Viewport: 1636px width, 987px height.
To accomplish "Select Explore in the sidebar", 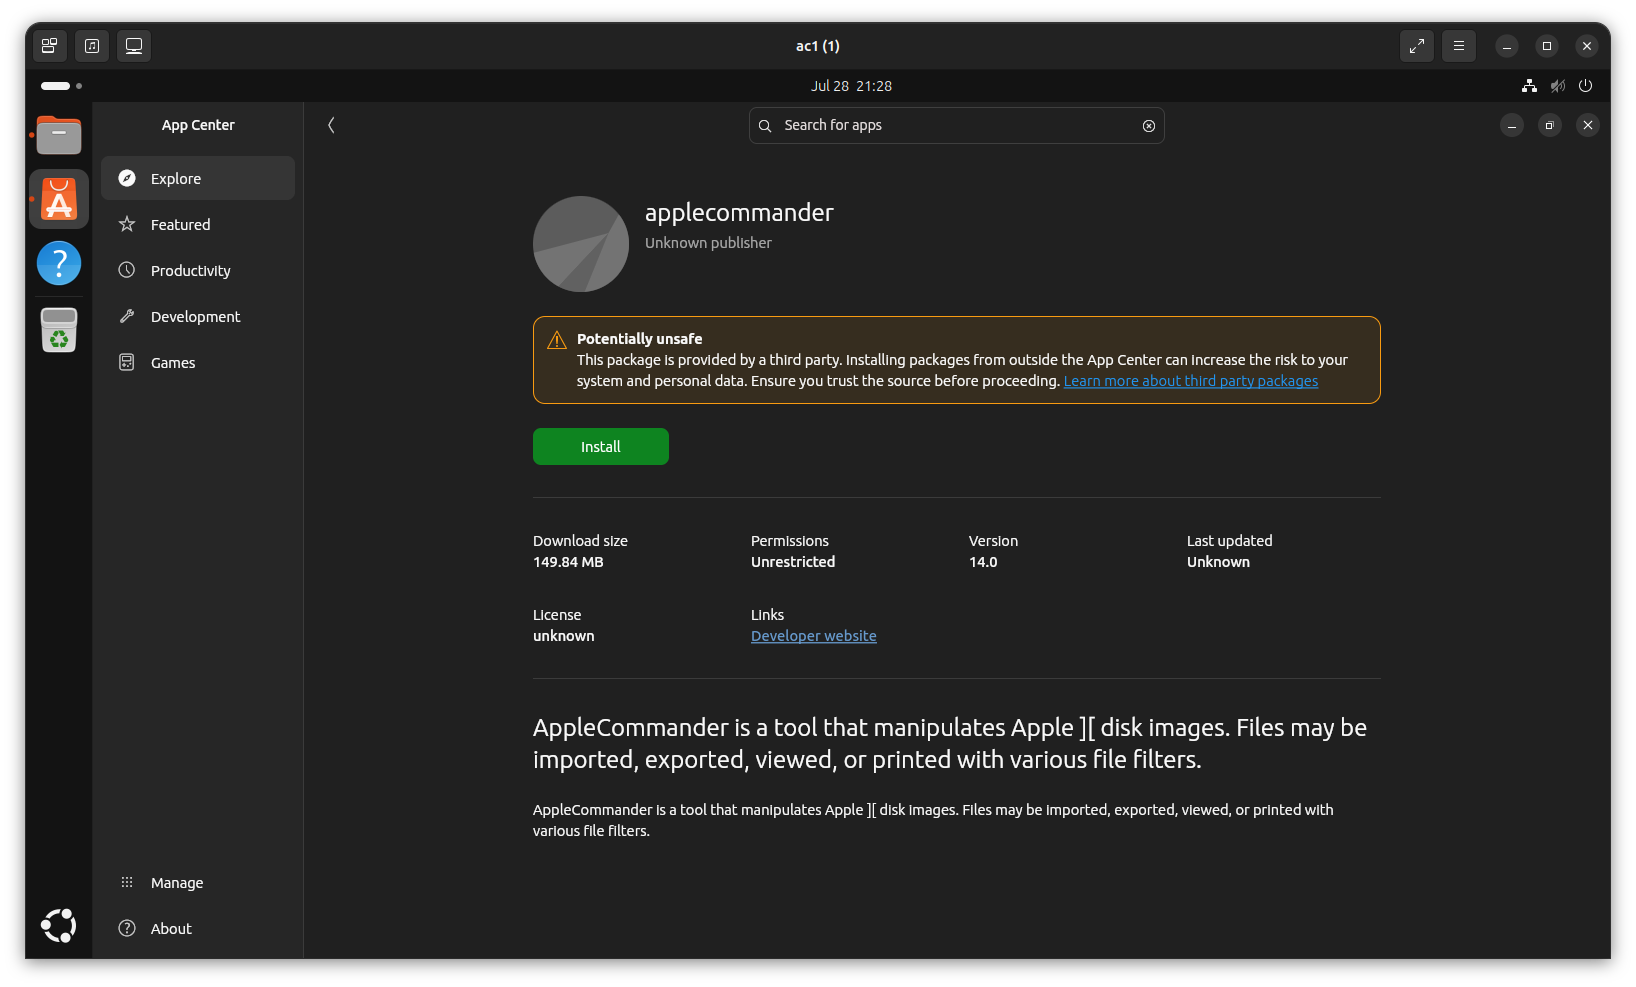I will 198,178.
